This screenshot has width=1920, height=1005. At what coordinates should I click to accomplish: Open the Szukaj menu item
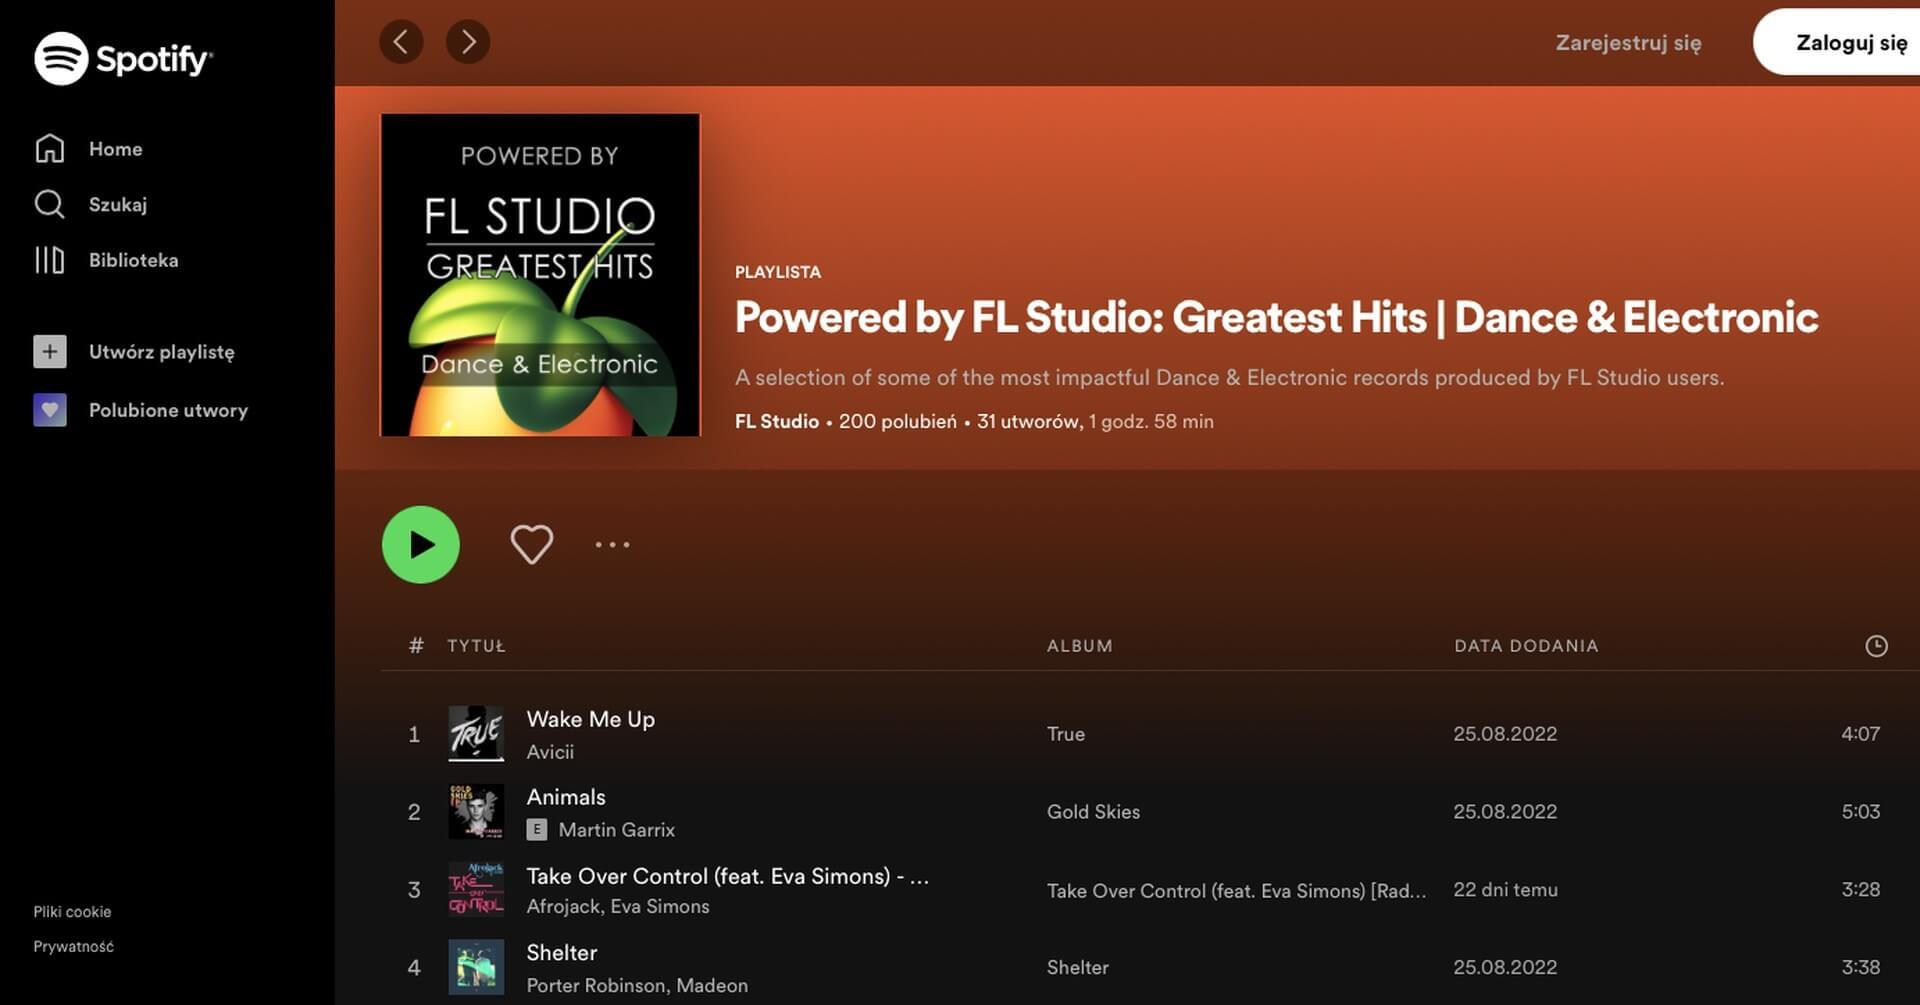[118, 205]
